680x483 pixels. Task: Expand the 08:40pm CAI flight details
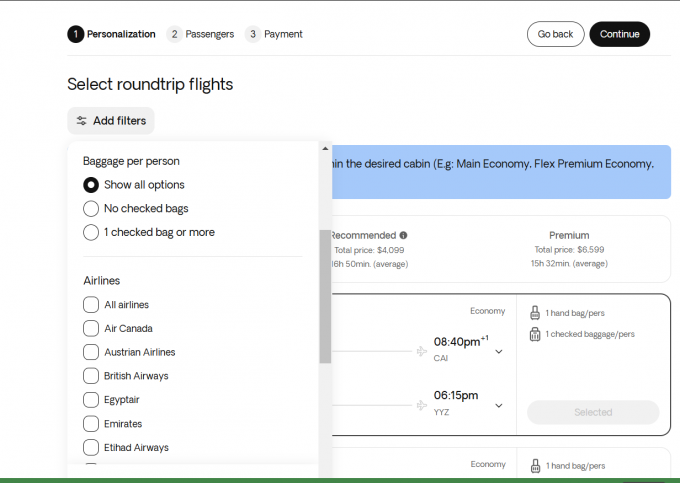[498, 351]
